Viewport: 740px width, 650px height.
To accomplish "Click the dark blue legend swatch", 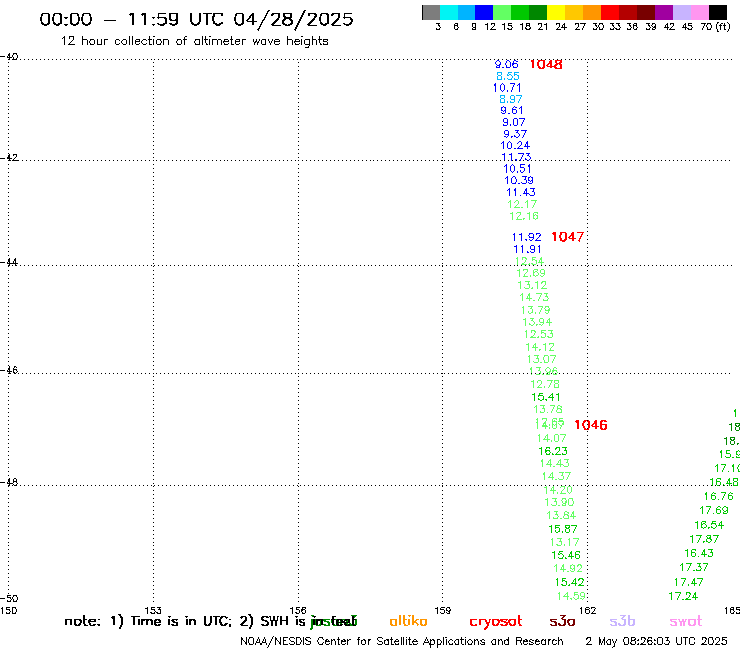I will (x=484, y=12).
